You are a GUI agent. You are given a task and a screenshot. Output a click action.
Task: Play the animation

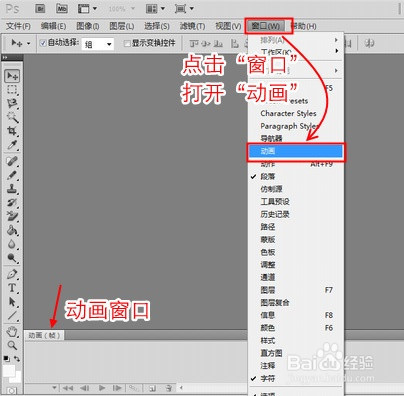(102, 388)
